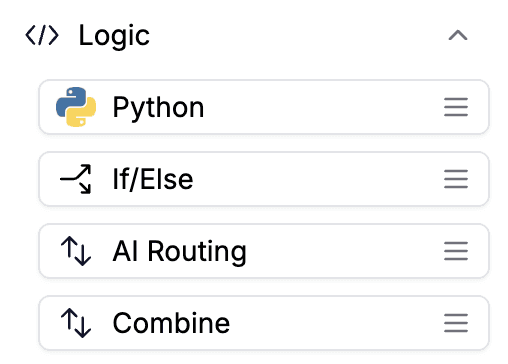Click the AI Routing hamburger handle icon
Screen dimensions: 508x364
[x=456, y=251]
